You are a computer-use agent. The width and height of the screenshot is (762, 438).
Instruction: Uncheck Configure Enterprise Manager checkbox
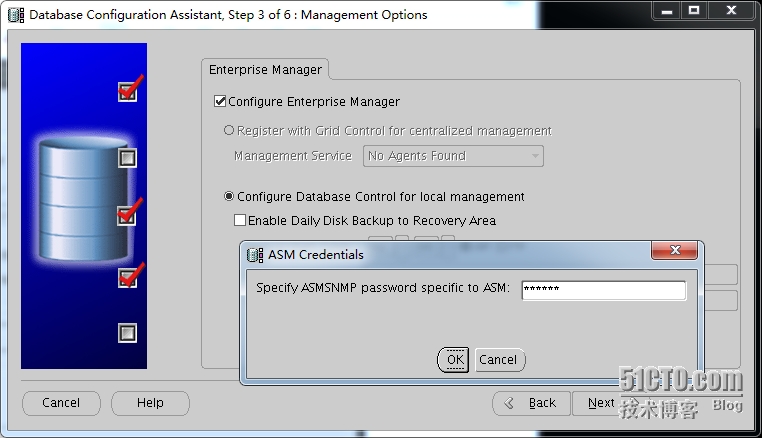click(220, 101)
